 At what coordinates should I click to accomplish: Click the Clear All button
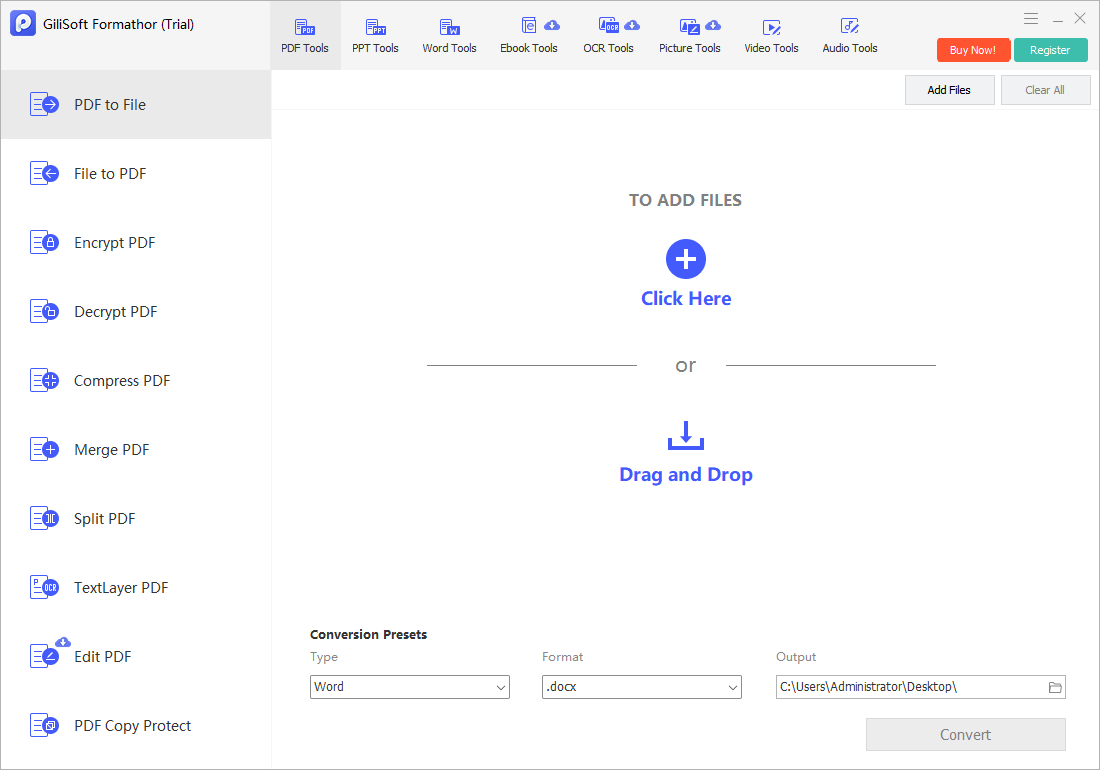[1045, 90]
